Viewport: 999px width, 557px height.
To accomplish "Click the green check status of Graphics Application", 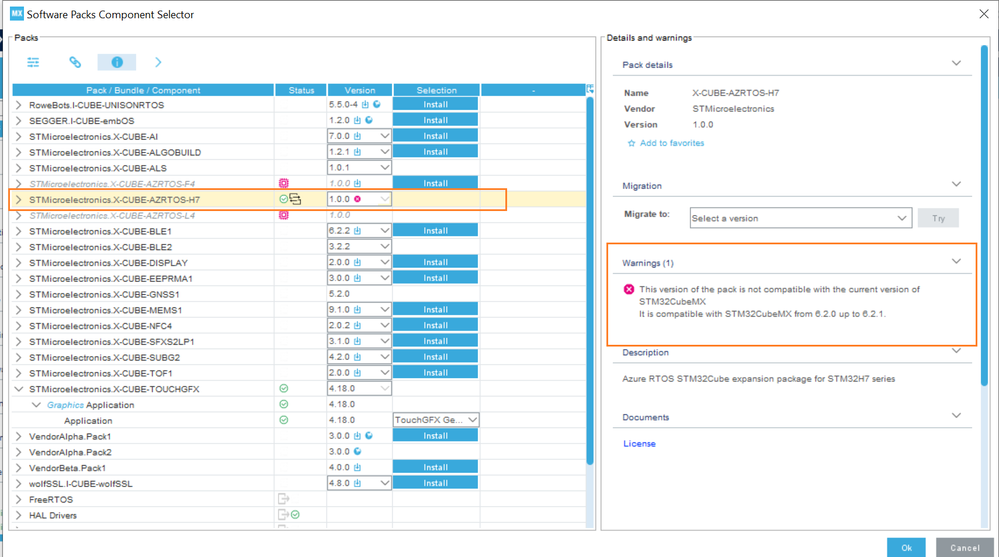I will pyautogui.click(x=284, y=404).
